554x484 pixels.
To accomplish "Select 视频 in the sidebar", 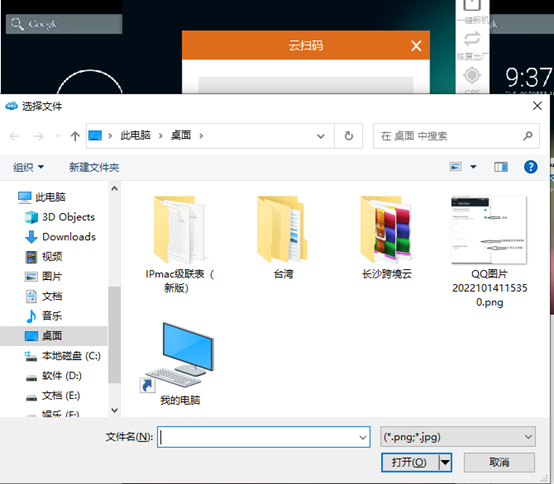I will (44, 256).
